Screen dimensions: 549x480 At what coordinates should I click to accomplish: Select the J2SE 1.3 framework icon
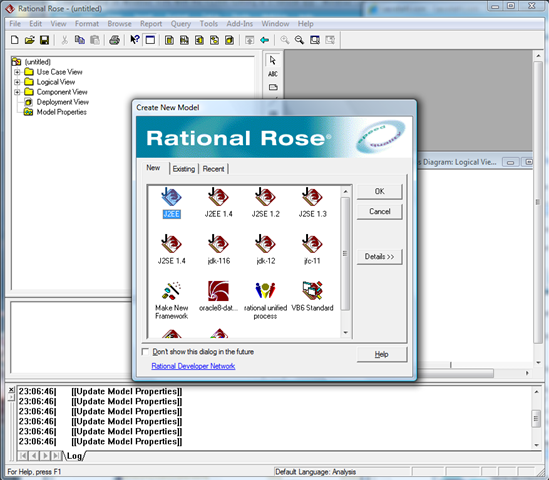(312, 203)
